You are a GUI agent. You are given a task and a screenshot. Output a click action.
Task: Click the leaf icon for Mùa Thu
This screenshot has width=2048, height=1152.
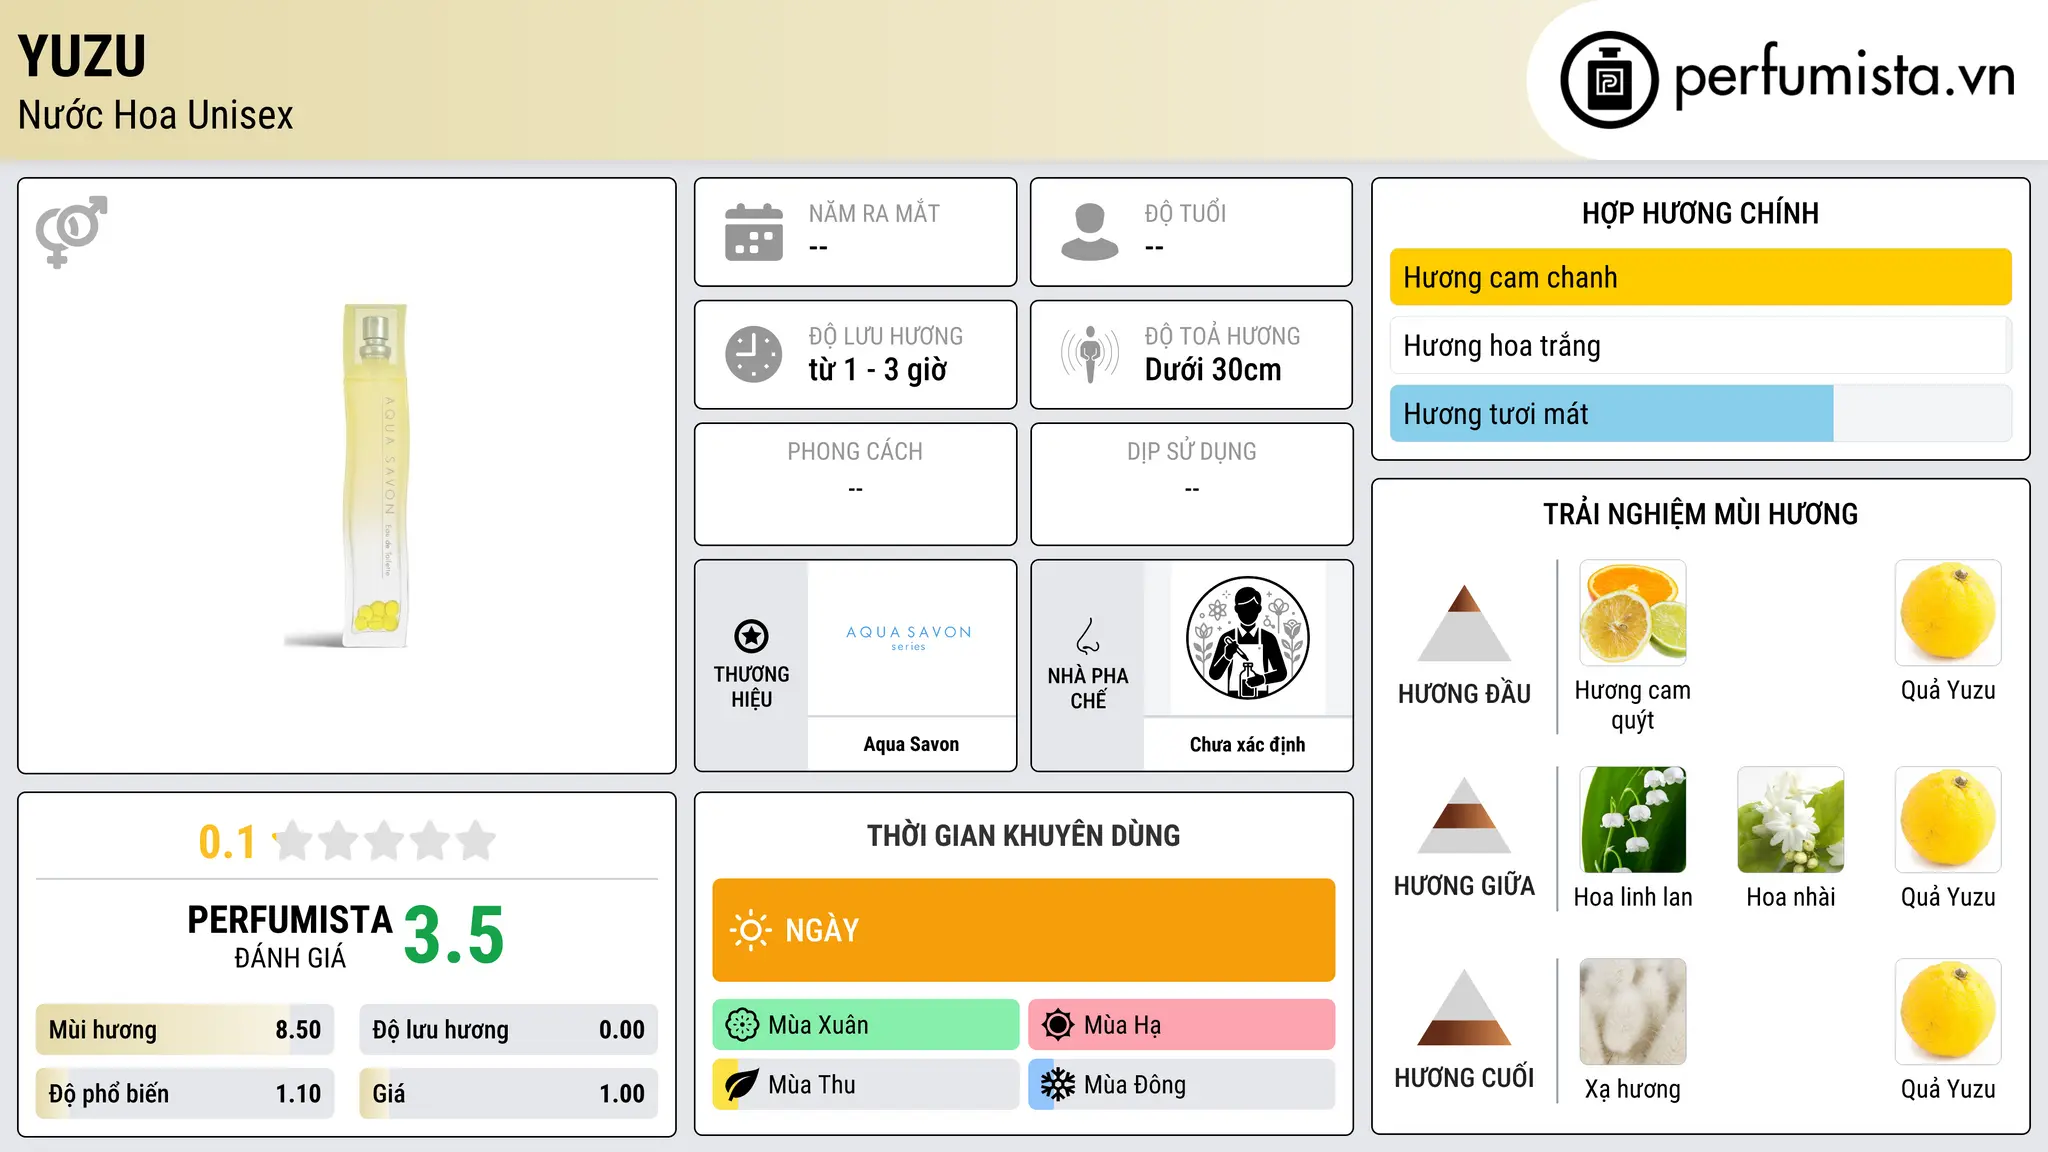click(x=742, y=1085)
